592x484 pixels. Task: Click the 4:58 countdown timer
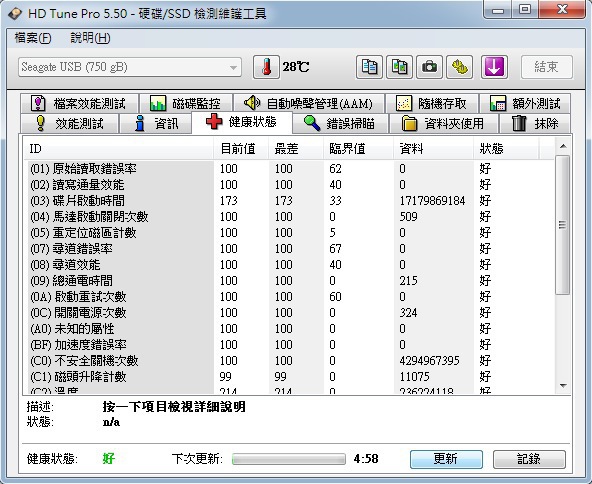pyautogui.click(x=366, y=459)
